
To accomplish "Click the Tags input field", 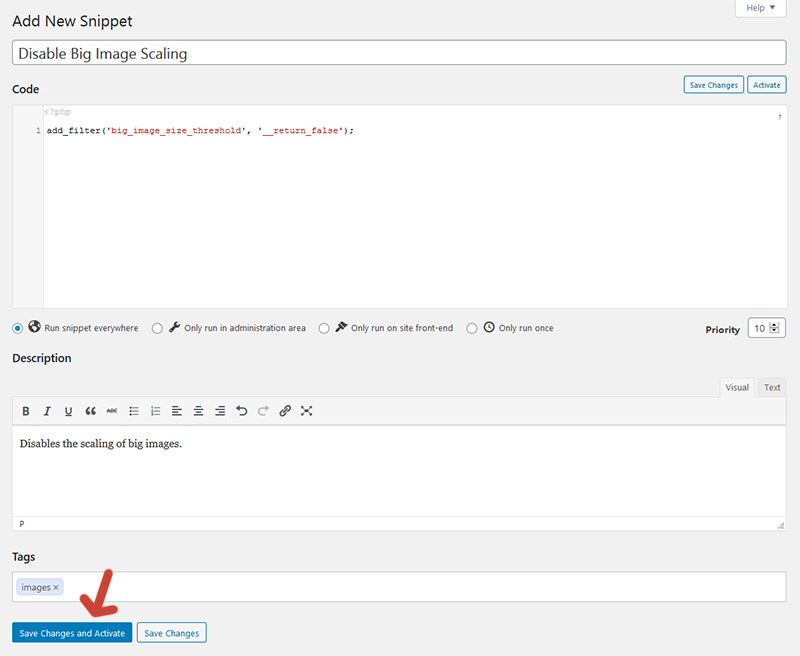I will [399, 587].
